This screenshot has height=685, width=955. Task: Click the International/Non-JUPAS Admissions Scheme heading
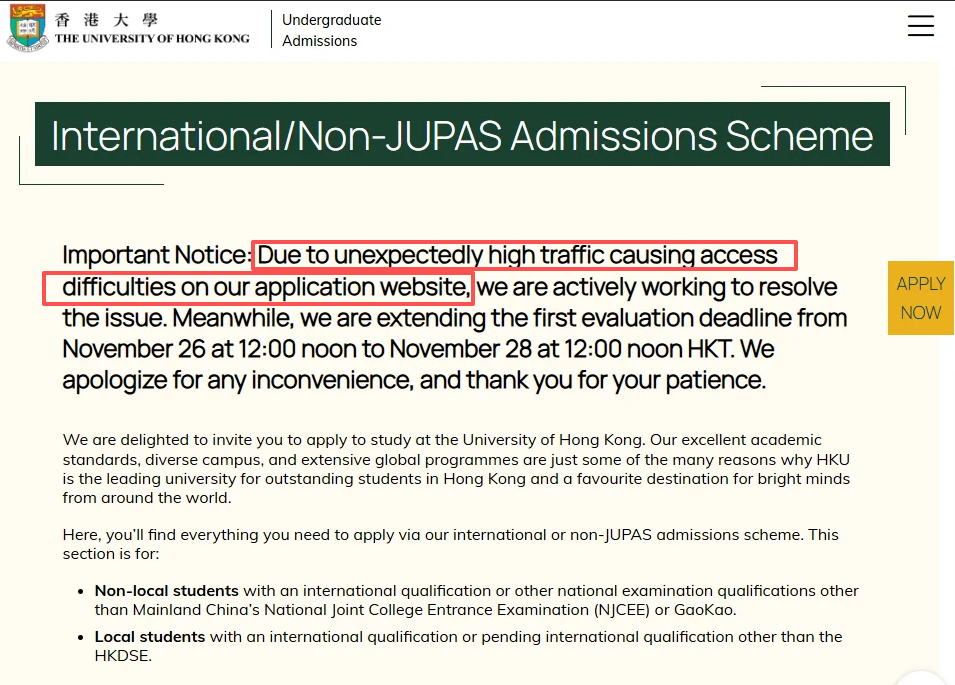click(462, 135)
